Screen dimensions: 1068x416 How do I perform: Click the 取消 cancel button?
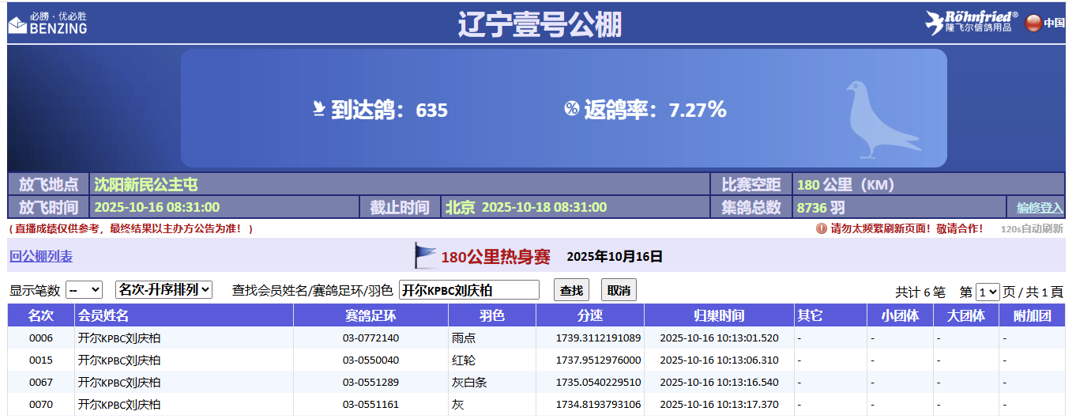click(x=618, y=290)
